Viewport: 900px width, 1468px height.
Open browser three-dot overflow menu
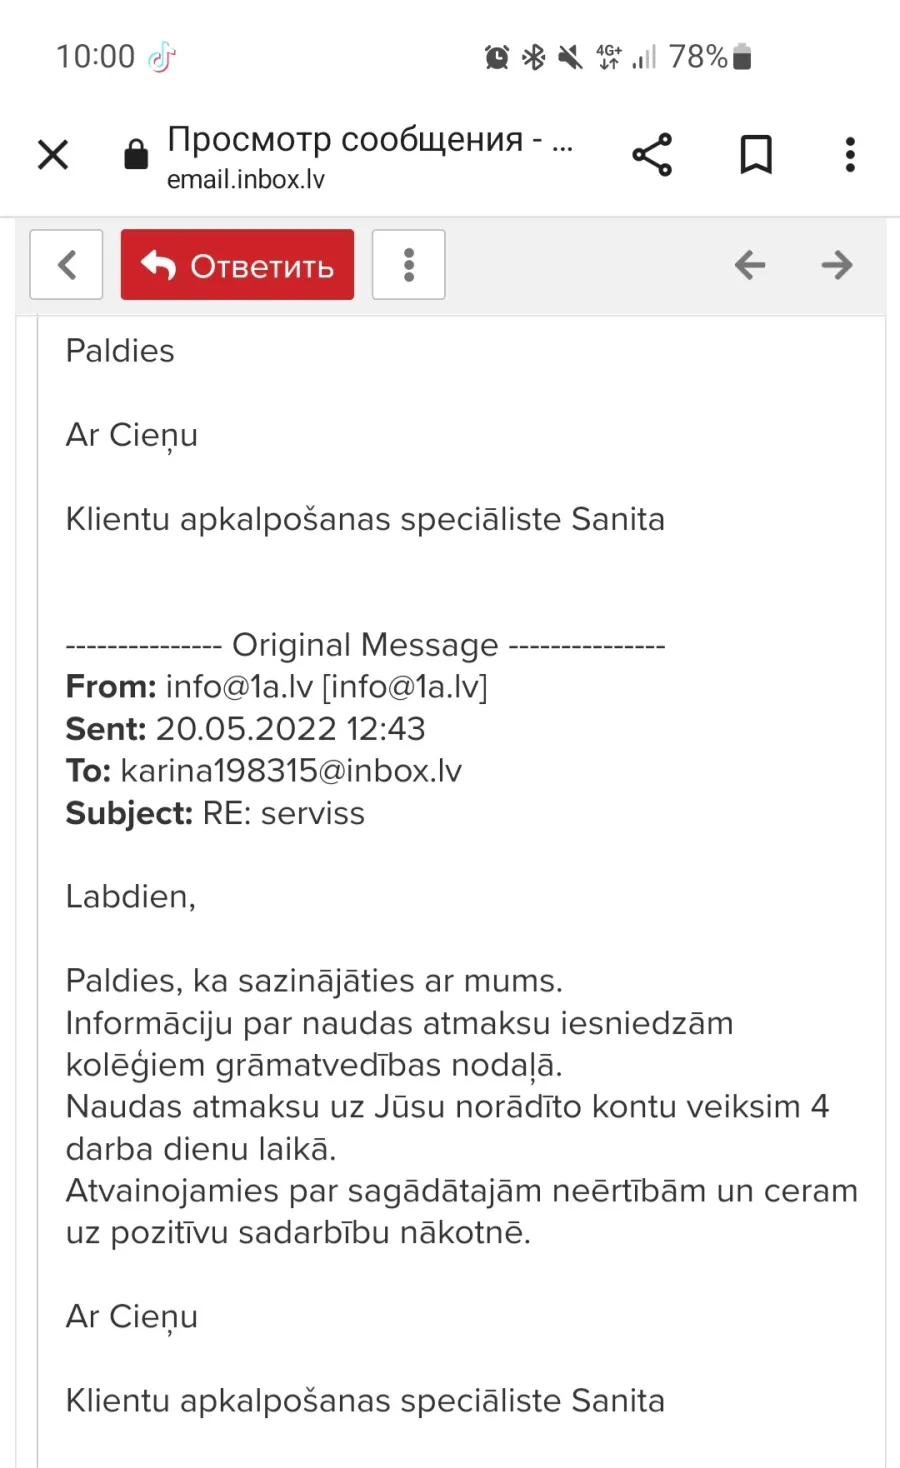[x=850, y=155]
